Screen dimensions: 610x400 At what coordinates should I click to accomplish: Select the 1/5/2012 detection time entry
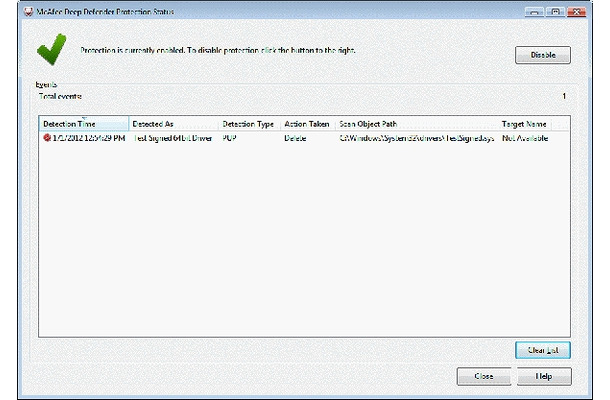pos(89,138)
